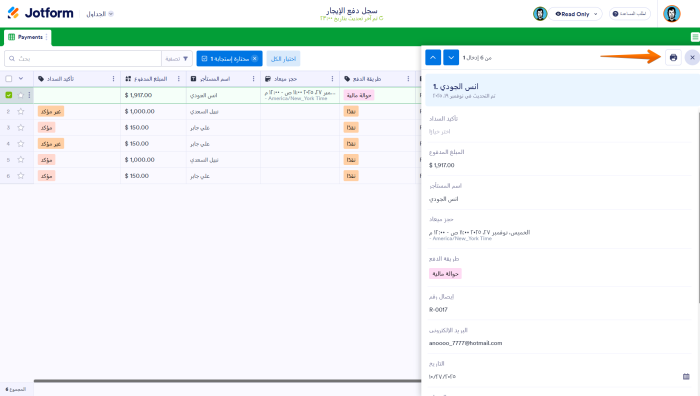Viewport: 700px width, 396px height.
Task: Click the غير مؤكد tag in row 4
Action: click(x=51, y=143)
